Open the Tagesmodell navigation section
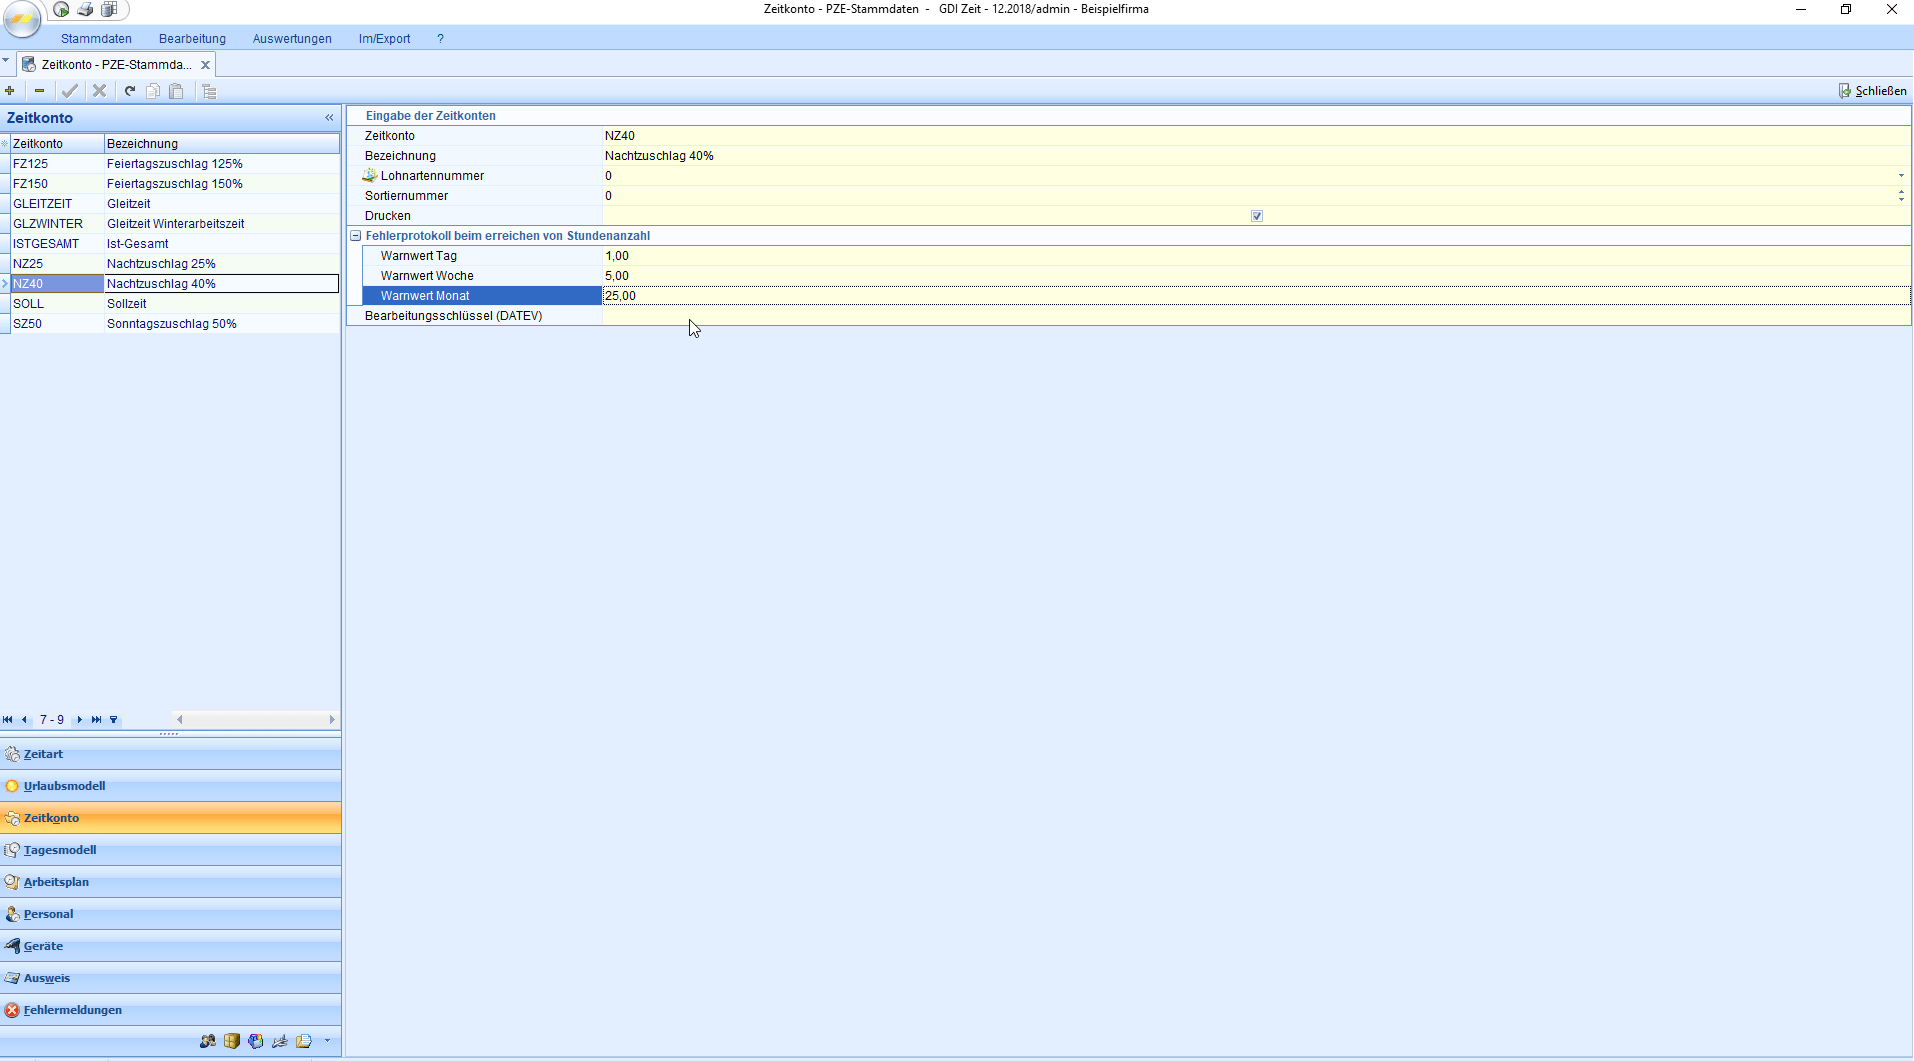This screenshot has height=1061, width=1914. click(60, 850)
